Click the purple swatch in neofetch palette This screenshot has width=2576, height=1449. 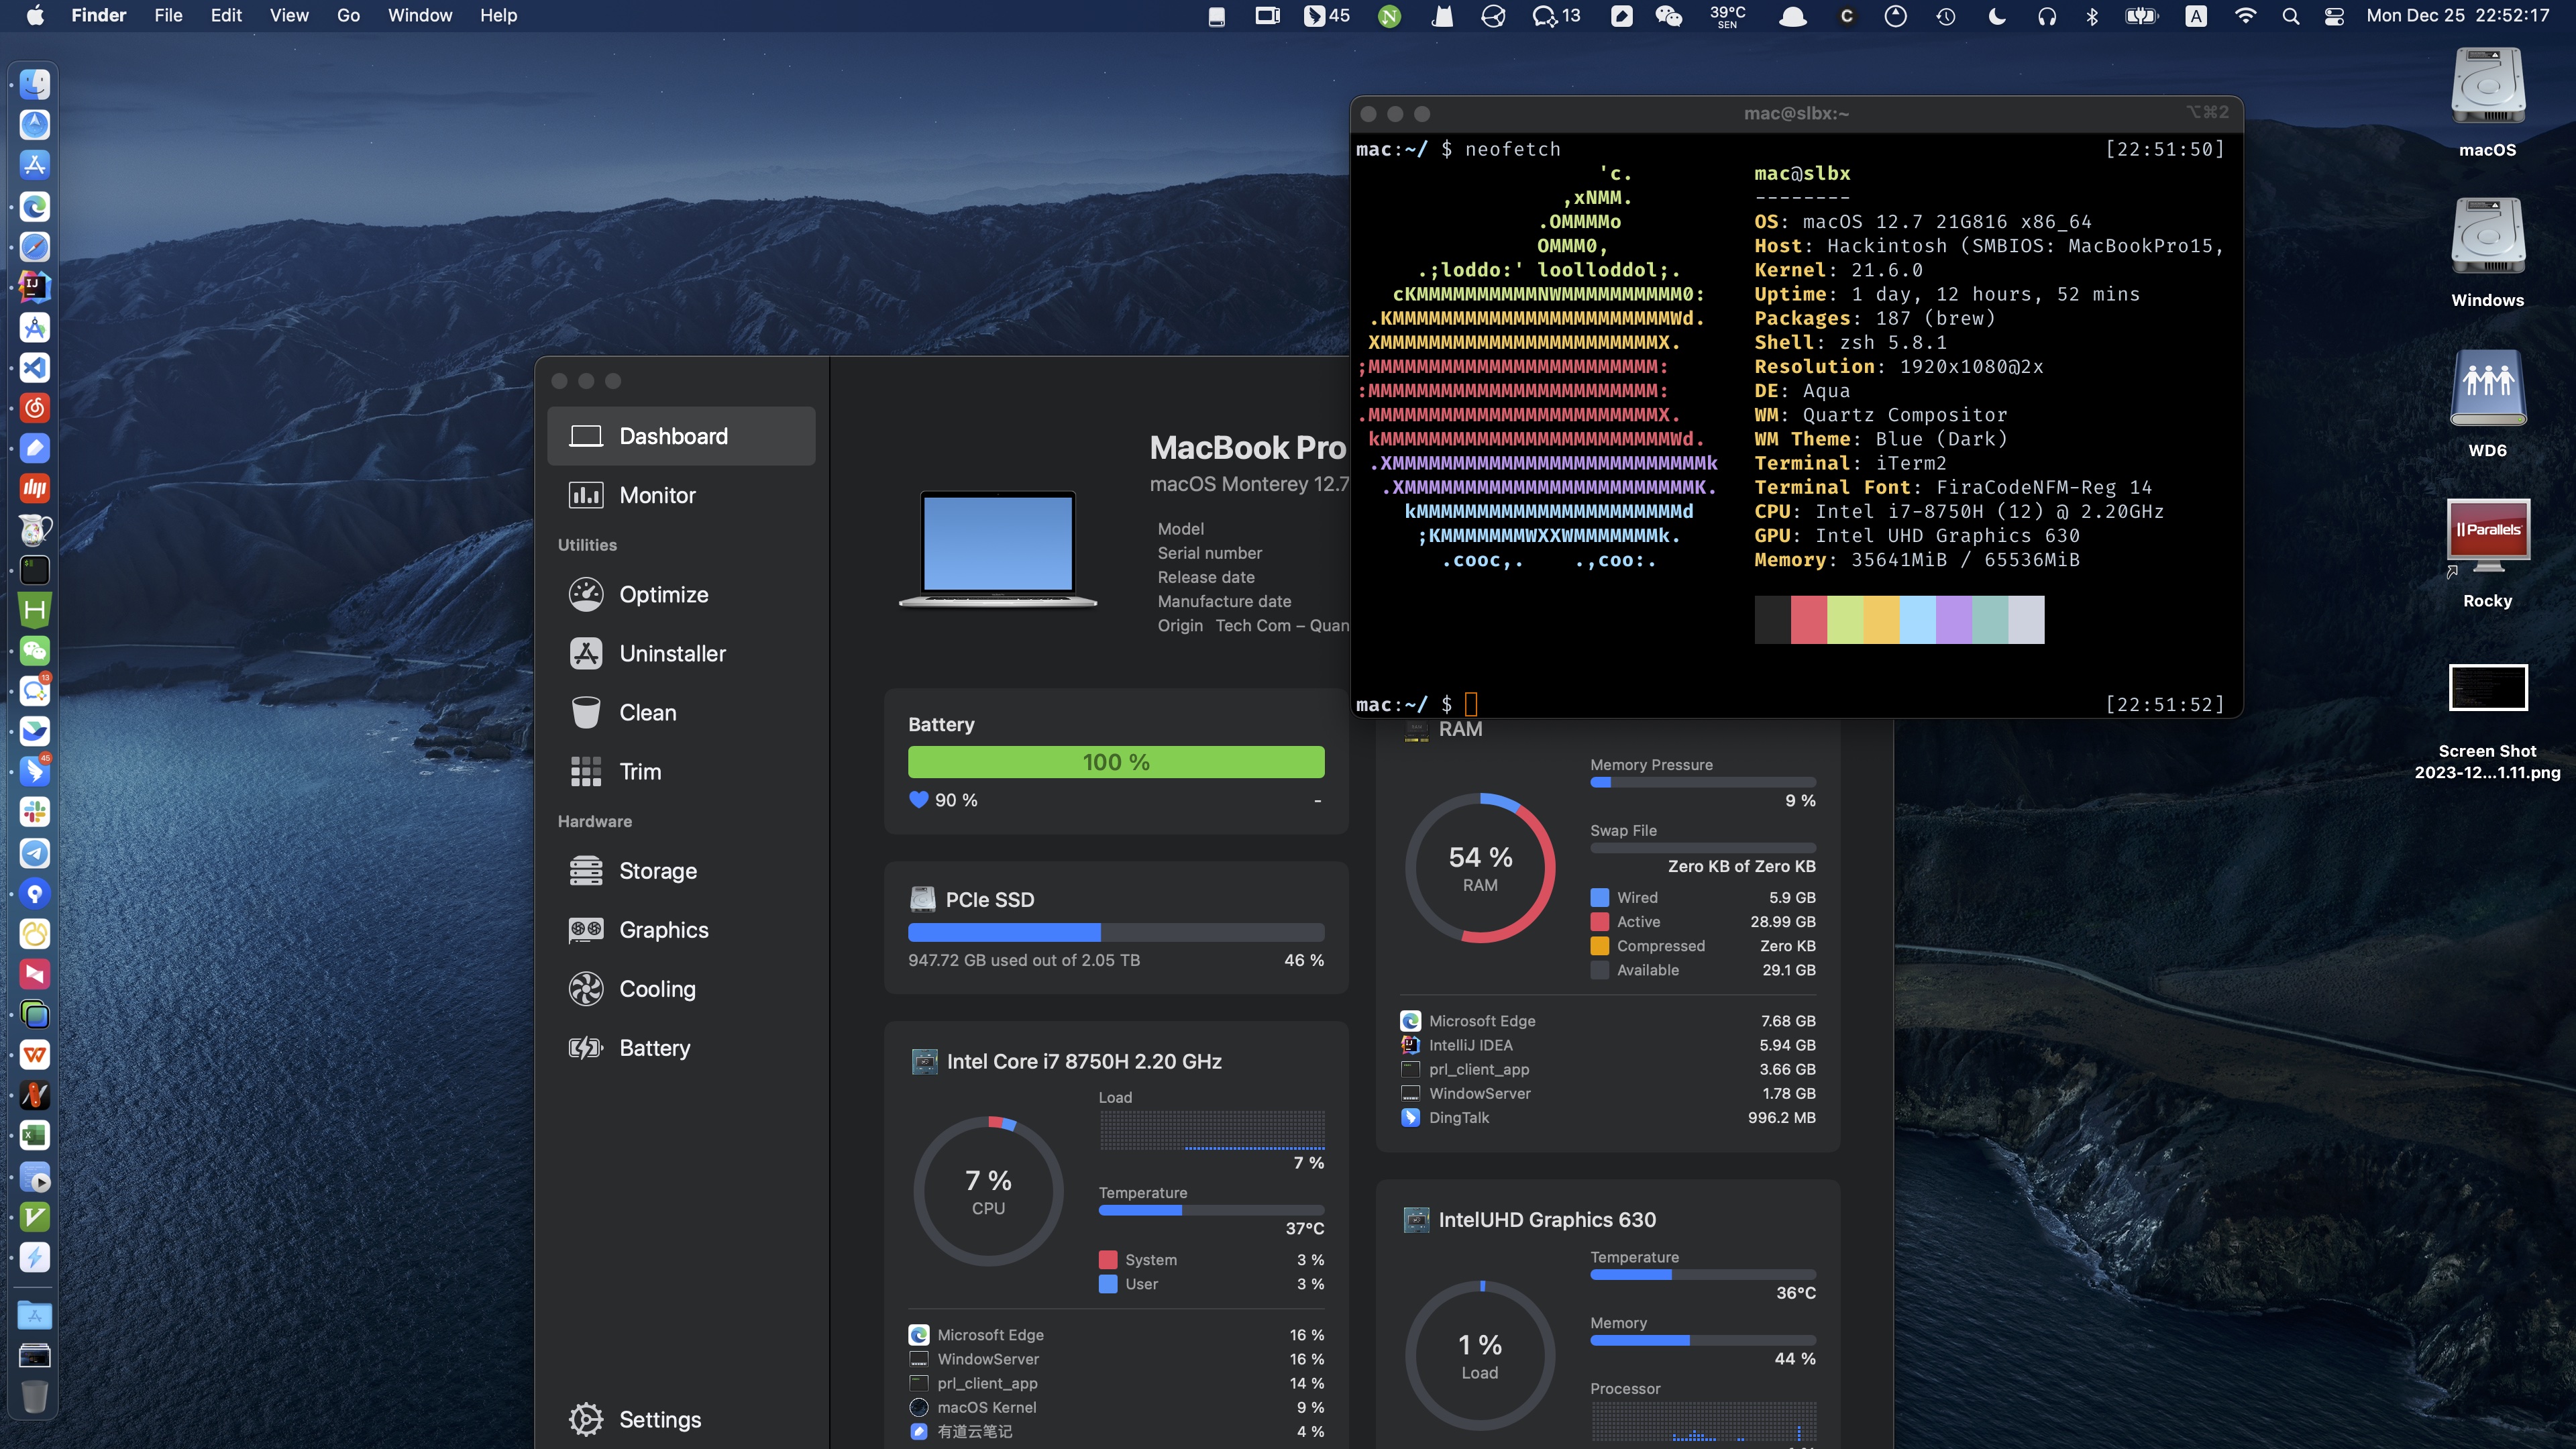[1953, 619]
